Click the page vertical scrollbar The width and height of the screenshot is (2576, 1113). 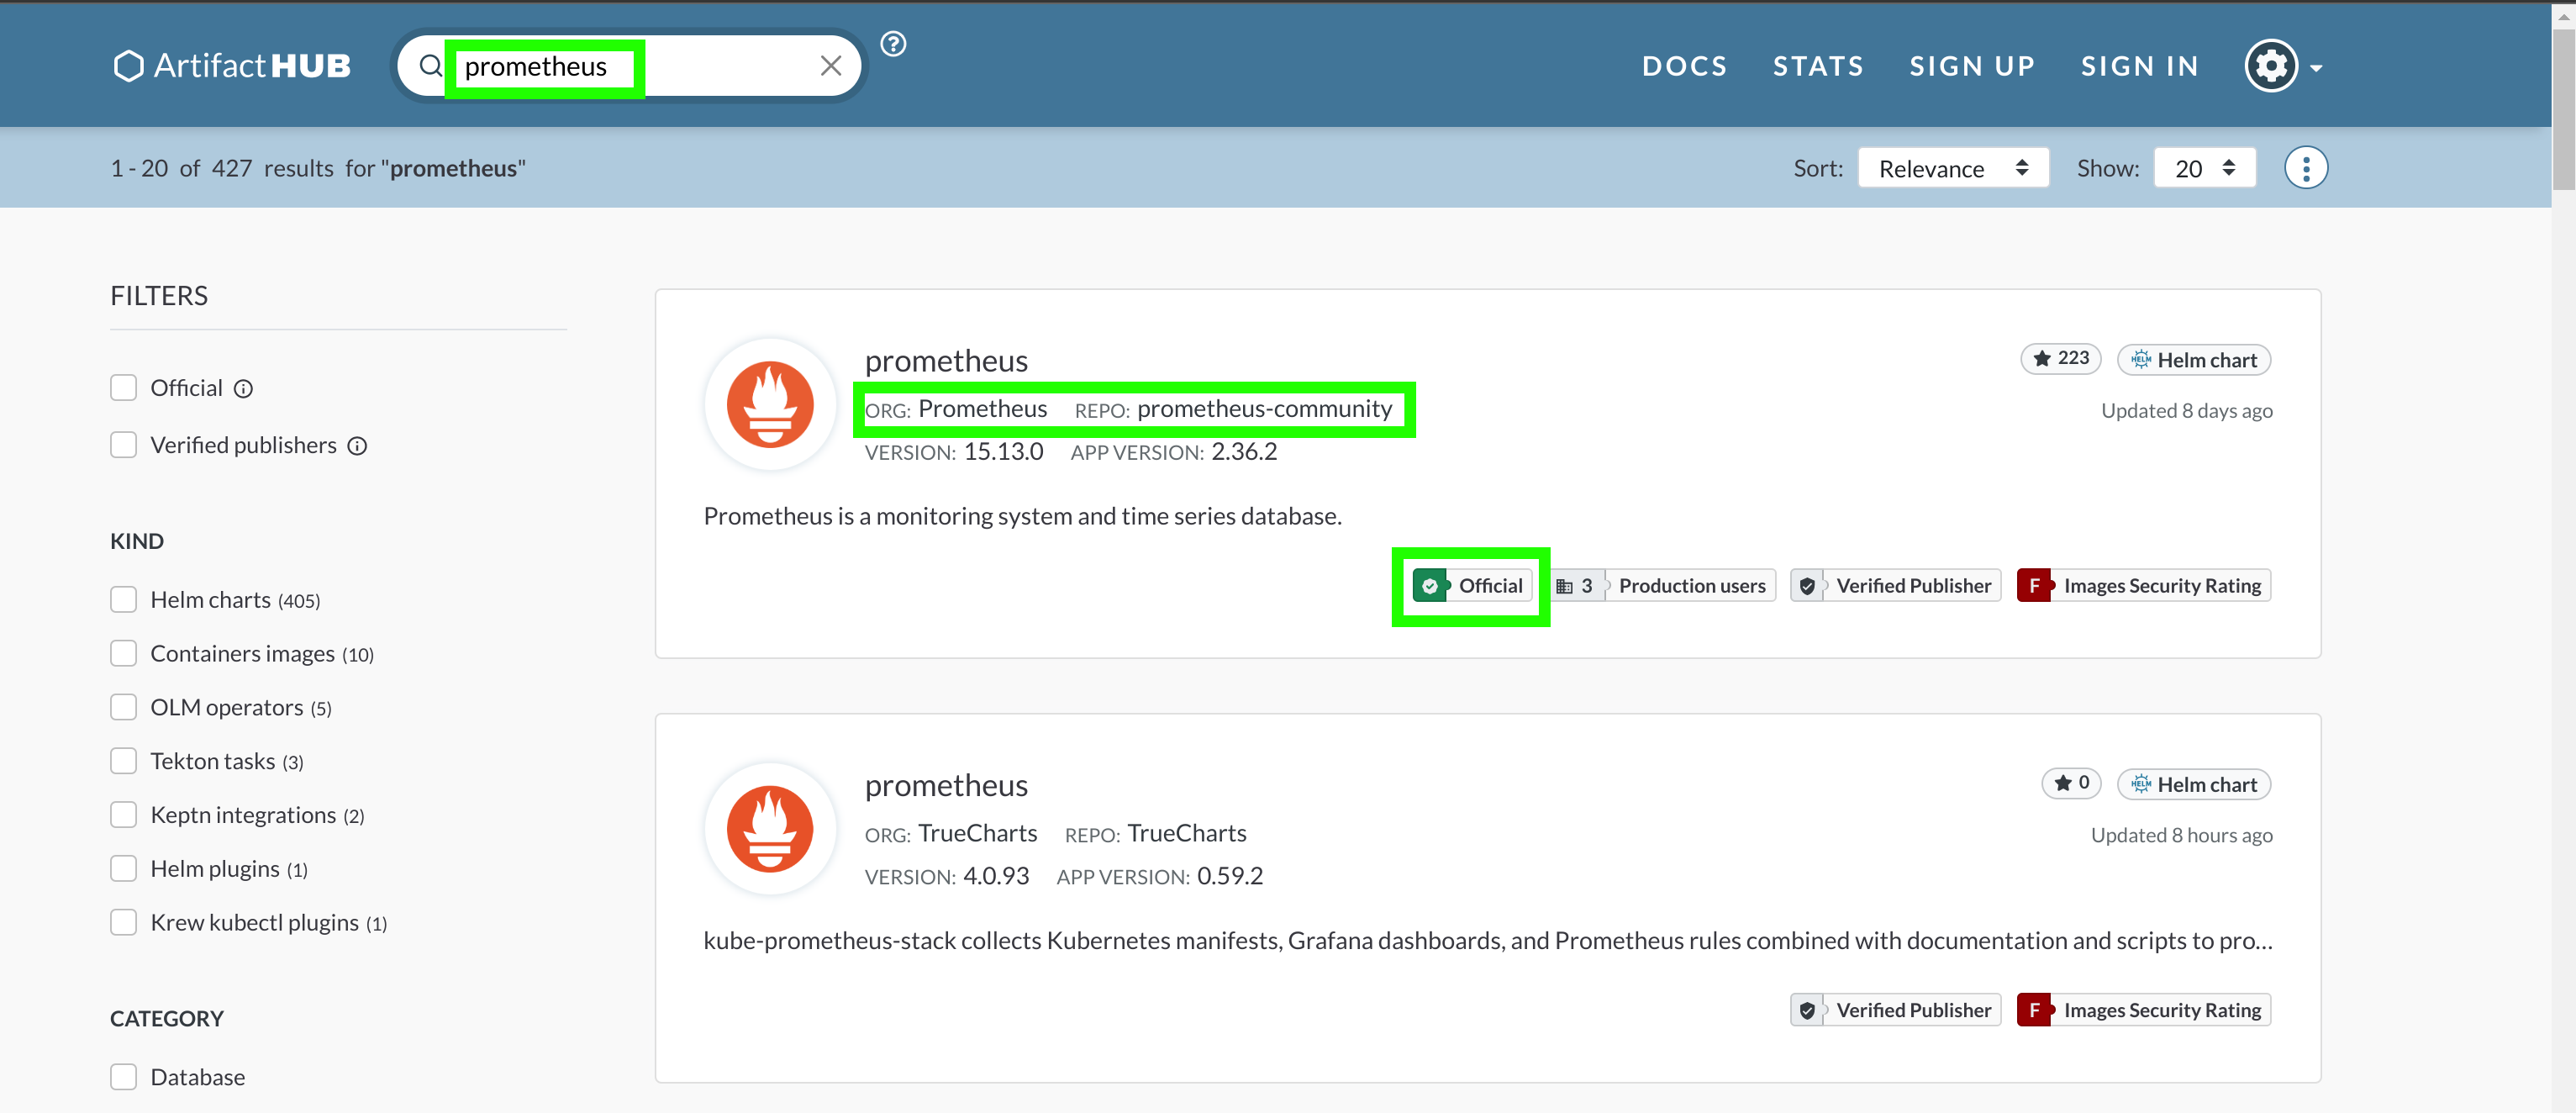[x=2563, y=110]
